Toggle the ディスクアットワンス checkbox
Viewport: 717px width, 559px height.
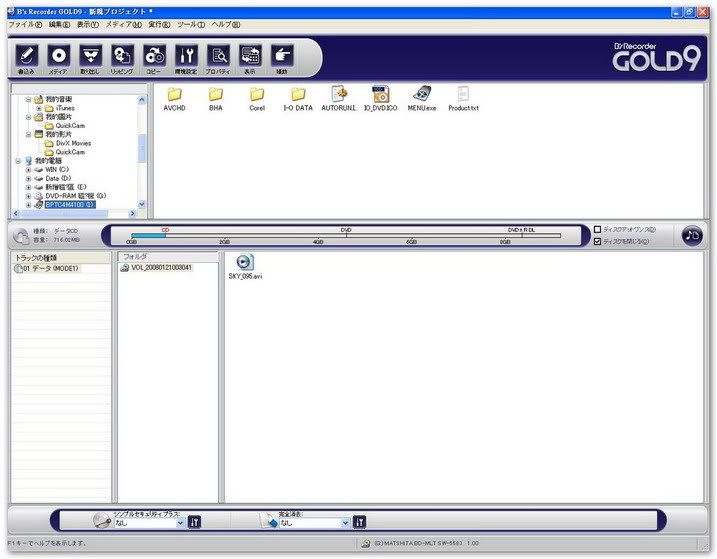pos(597,229)
